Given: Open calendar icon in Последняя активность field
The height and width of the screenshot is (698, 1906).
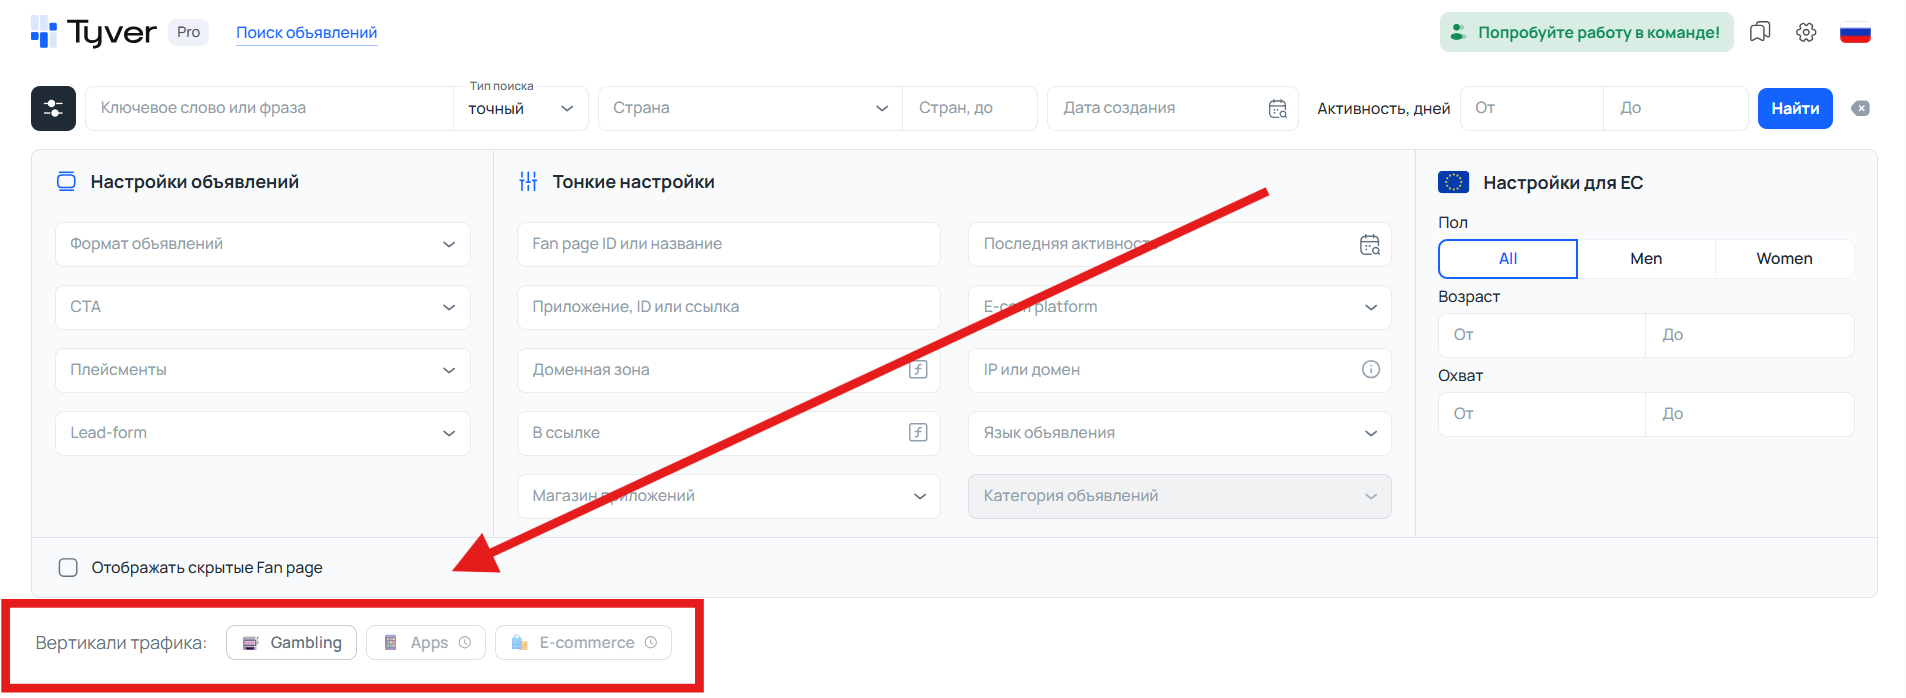Looking at the screenshot, I should pos(1370,244).
